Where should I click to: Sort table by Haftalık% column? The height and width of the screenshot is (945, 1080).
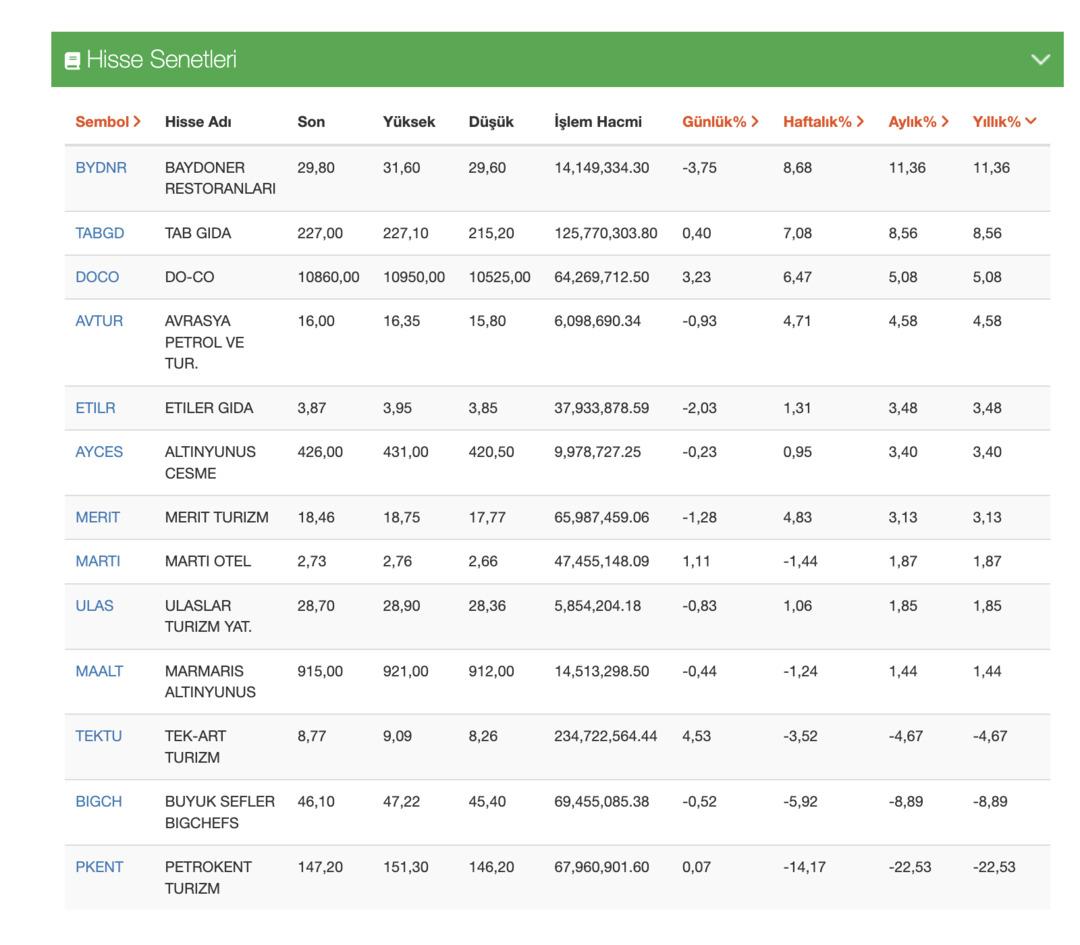pos(823,122)
